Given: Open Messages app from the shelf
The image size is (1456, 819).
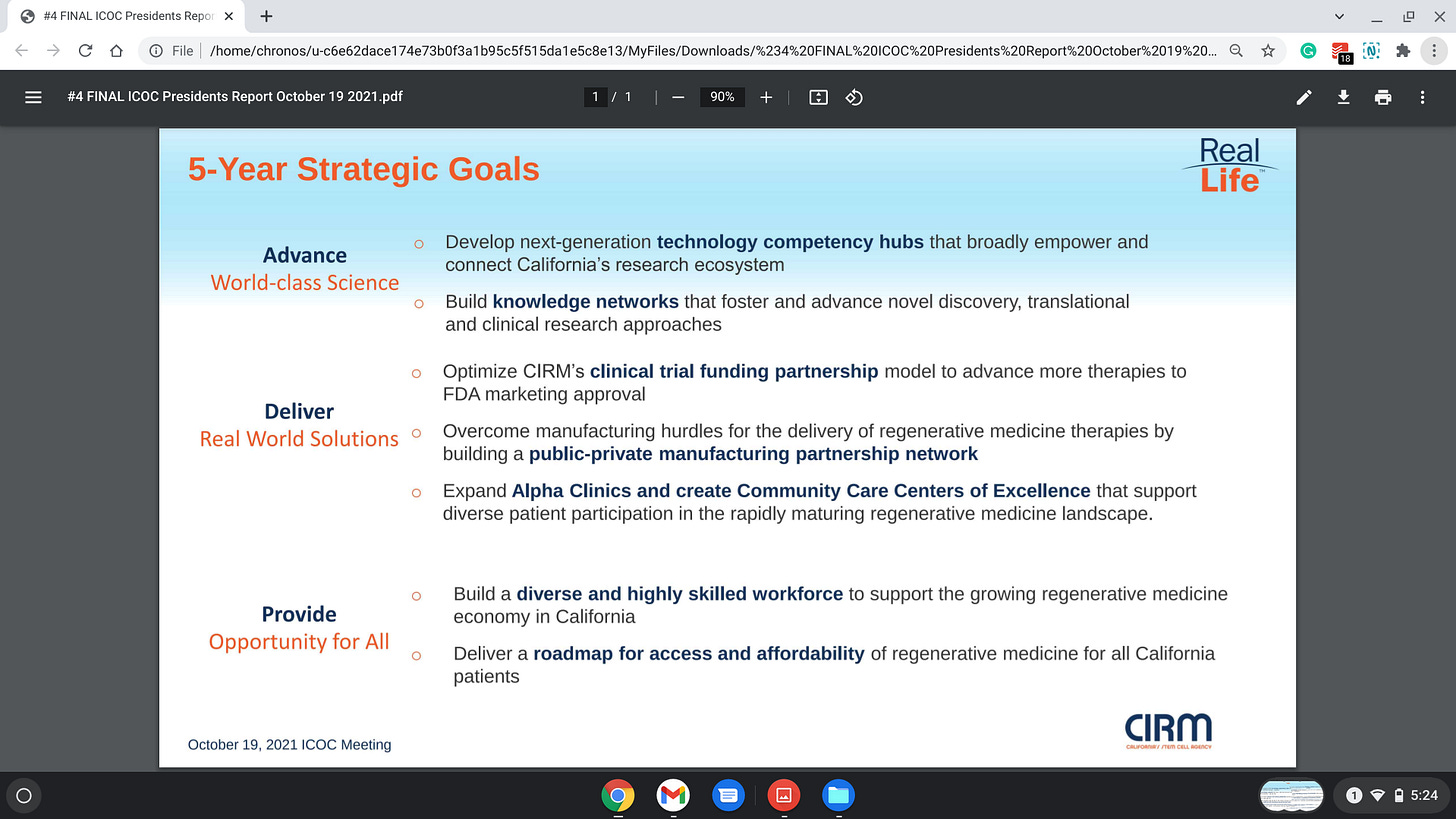Looking at the screenshot, I should [728, 796].
